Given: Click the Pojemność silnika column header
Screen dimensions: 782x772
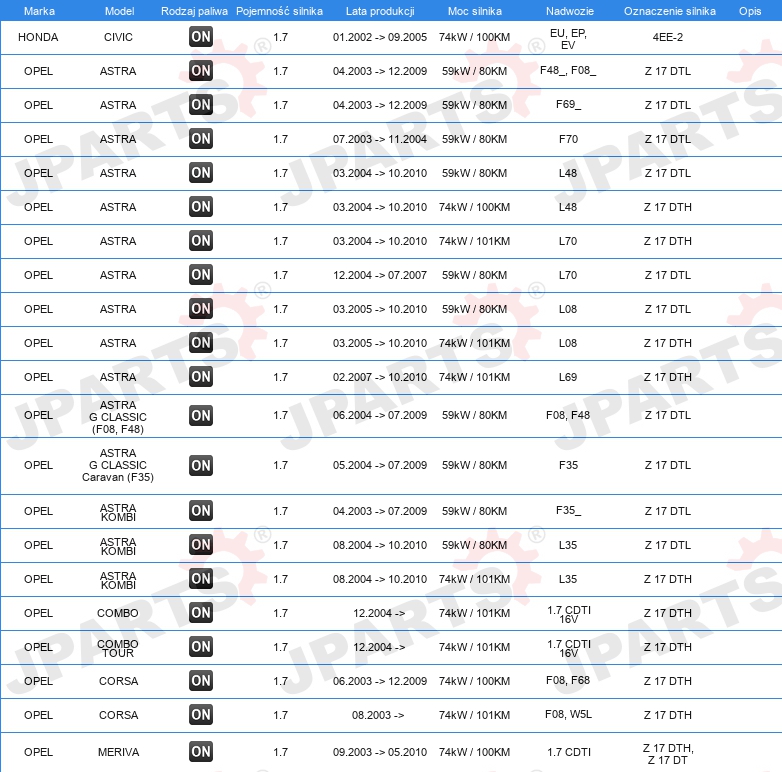Looking at the screenshot, I should [x=279, y=11].
